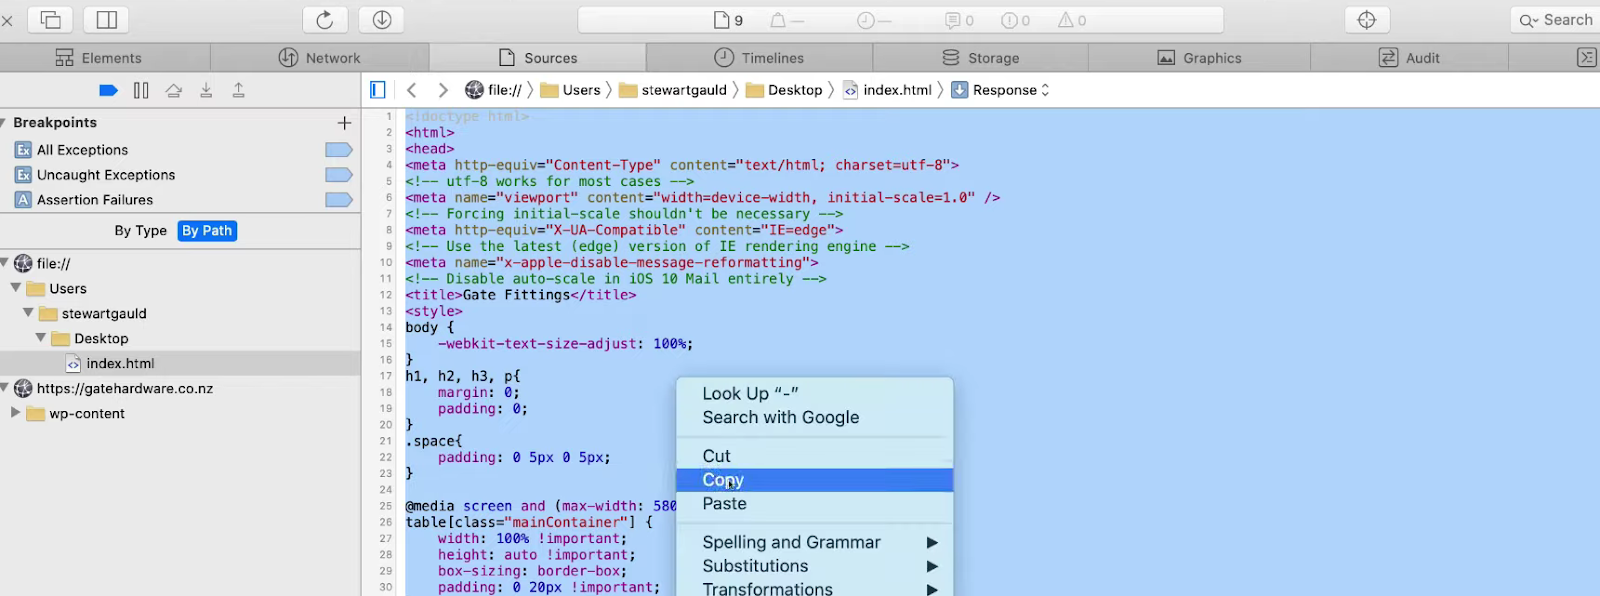Image resolution: width=1600 pixels, height=596 pixels.
Task: Toggle all breakpoints with blue arrow icon
Action: [109, 90]
